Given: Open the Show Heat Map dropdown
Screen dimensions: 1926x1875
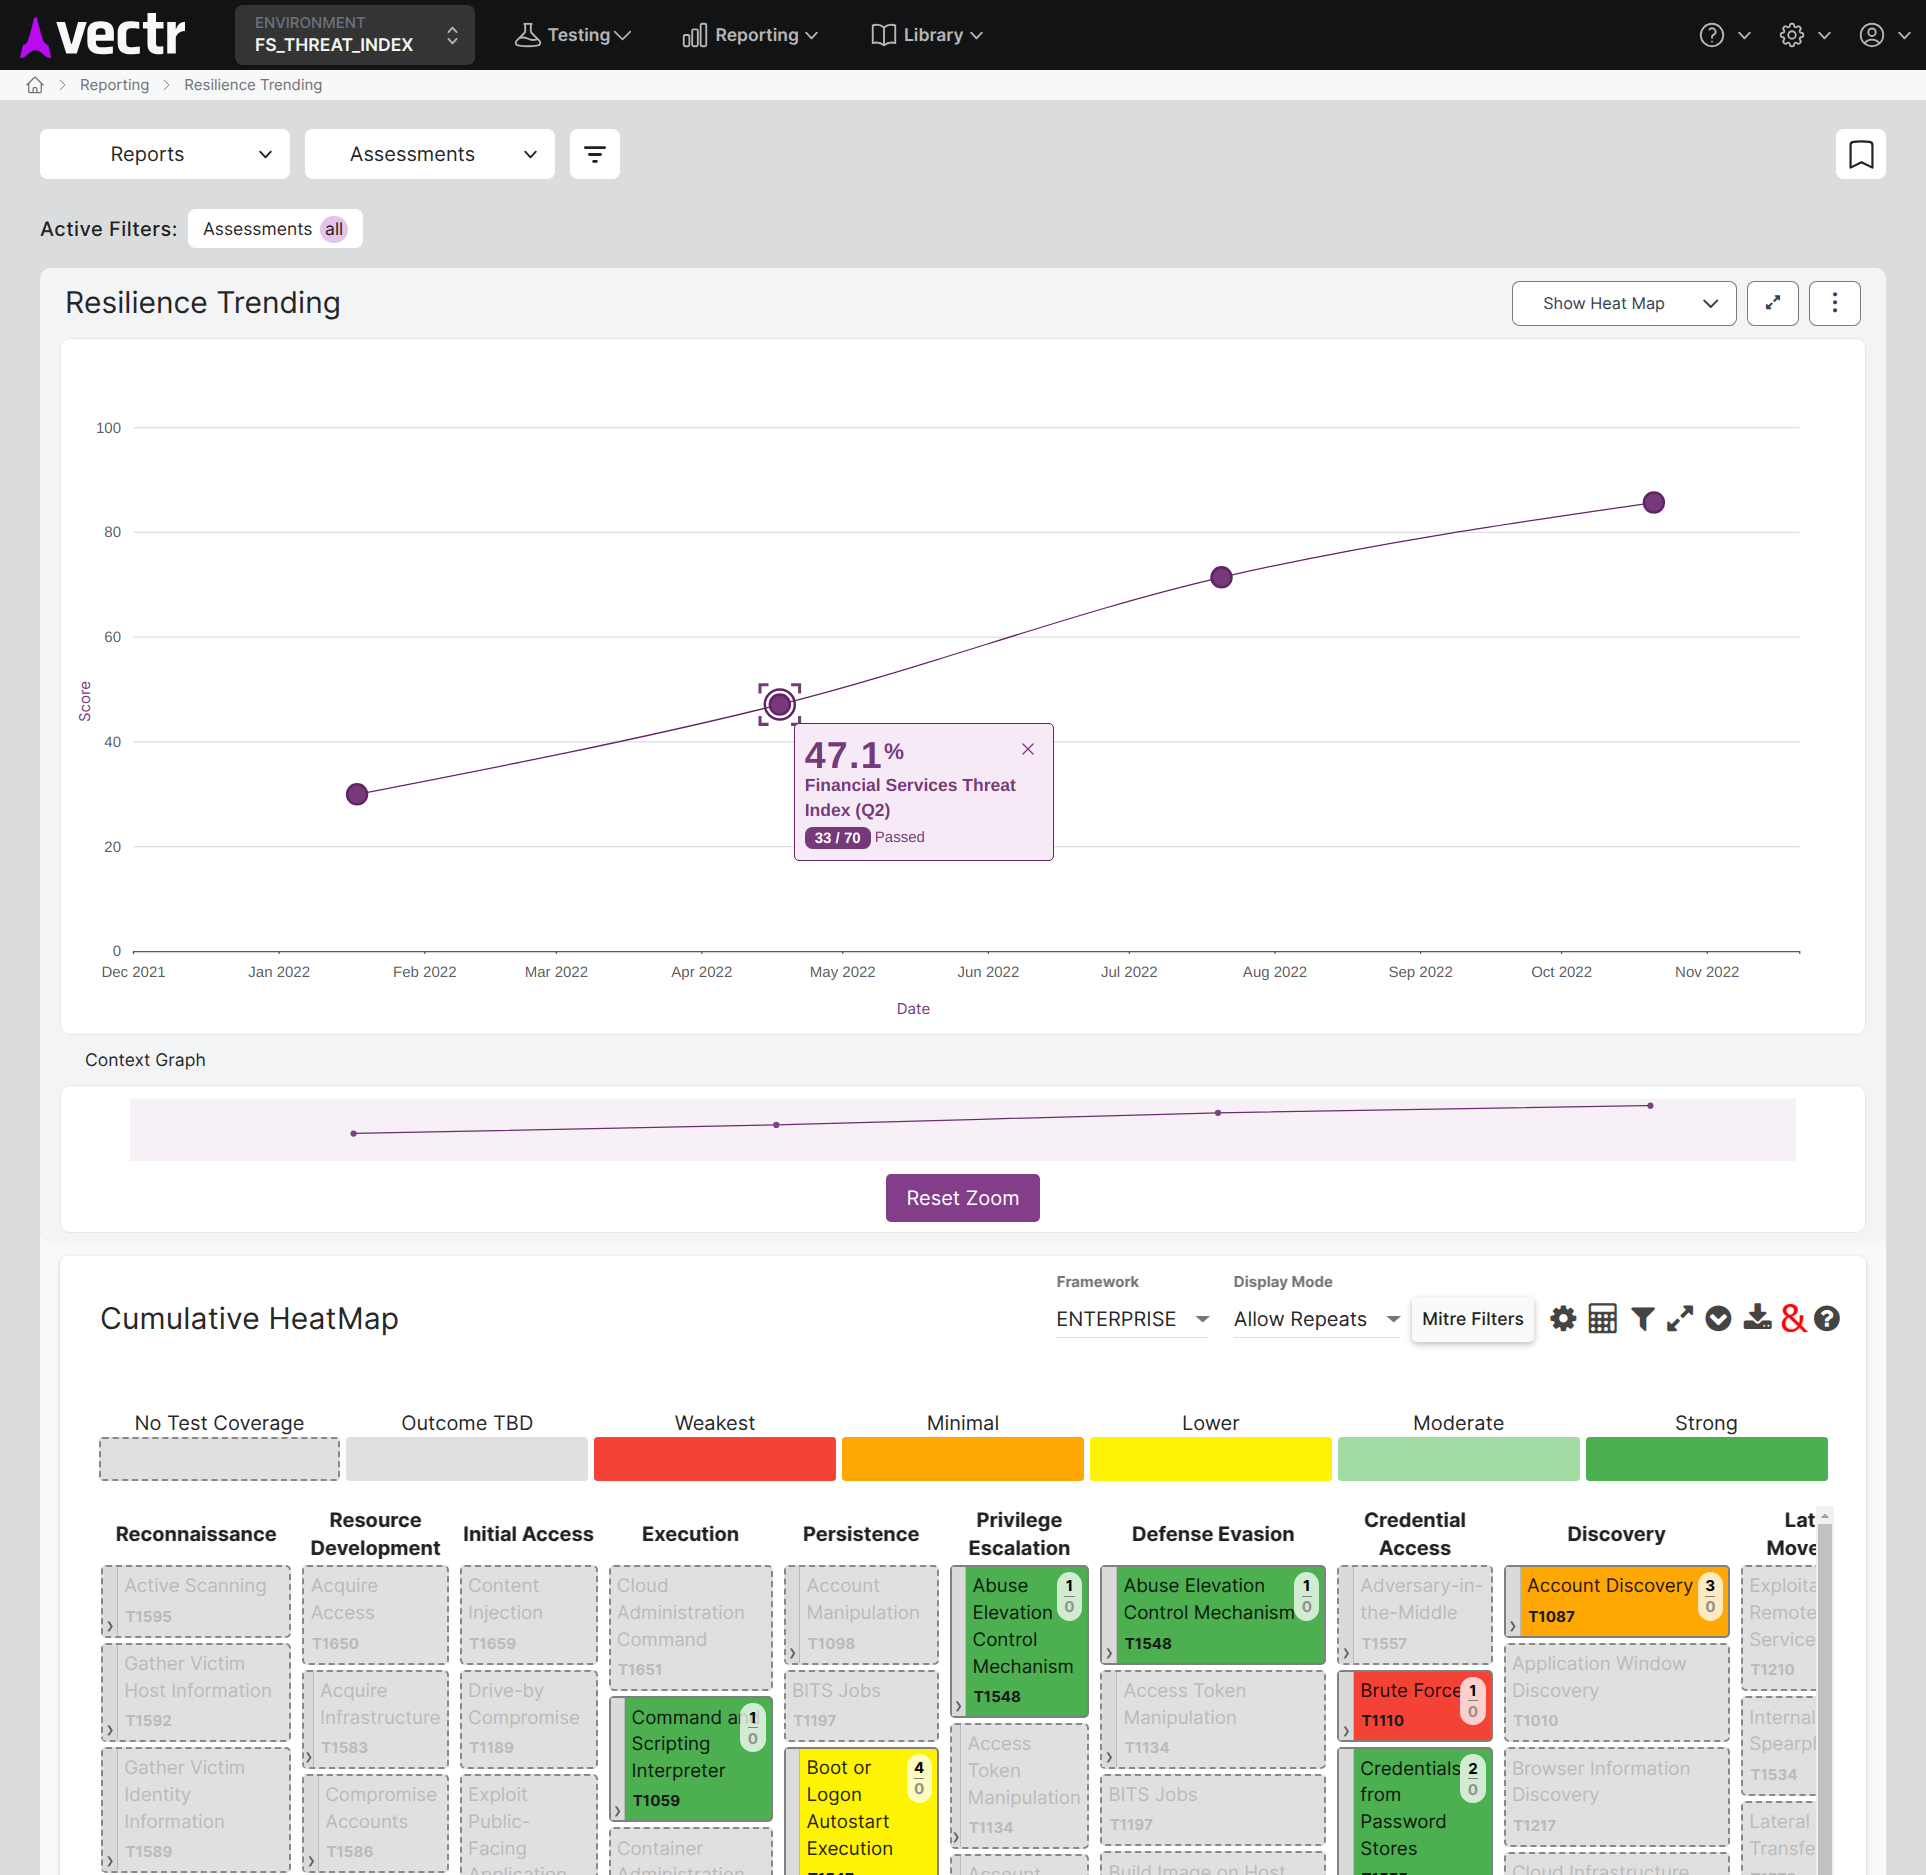Looking at the screenshot, I should 1623,303.
